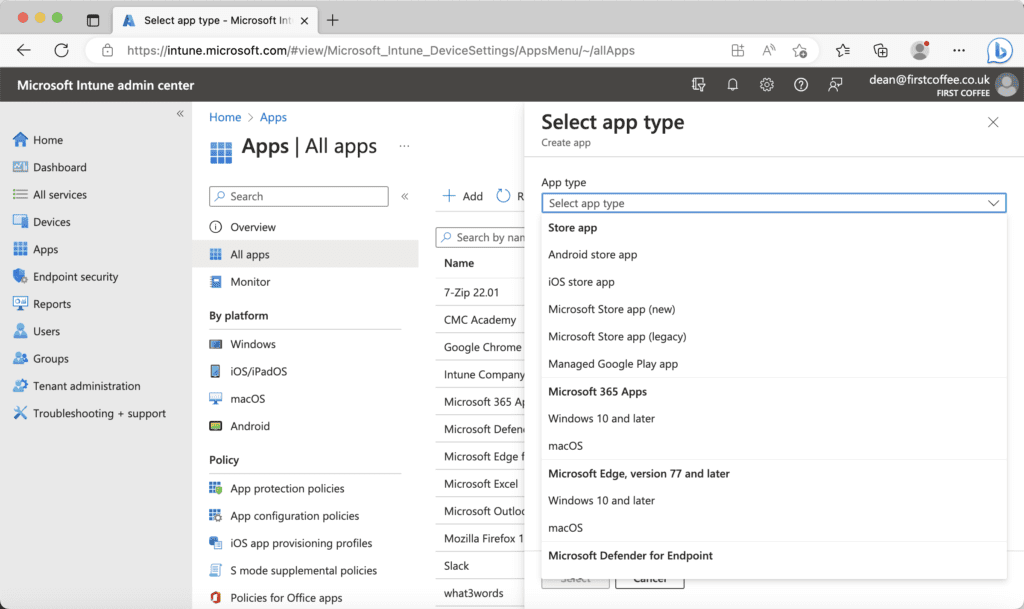The height and width of the screenshot is (609, 1024).
Task: Open the Help question mark icon
Action: pyautogui.click(x=801, y=85)
